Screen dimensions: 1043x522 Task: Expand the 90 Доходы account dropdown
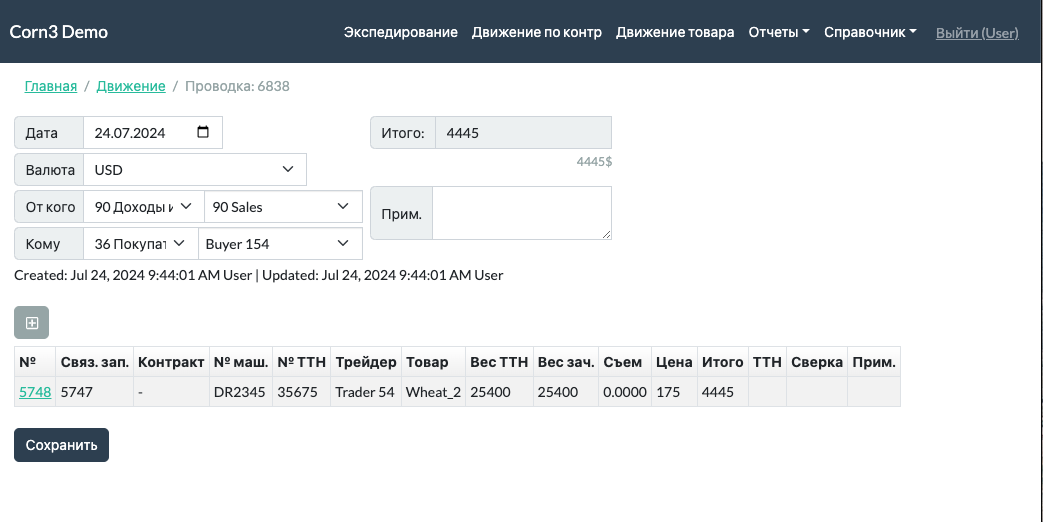[x=143, y=207]
